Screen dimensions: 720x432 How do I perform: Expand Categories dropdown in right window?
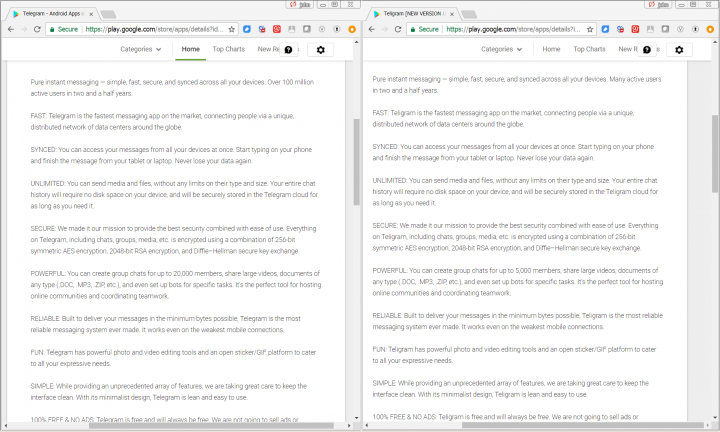501,49
